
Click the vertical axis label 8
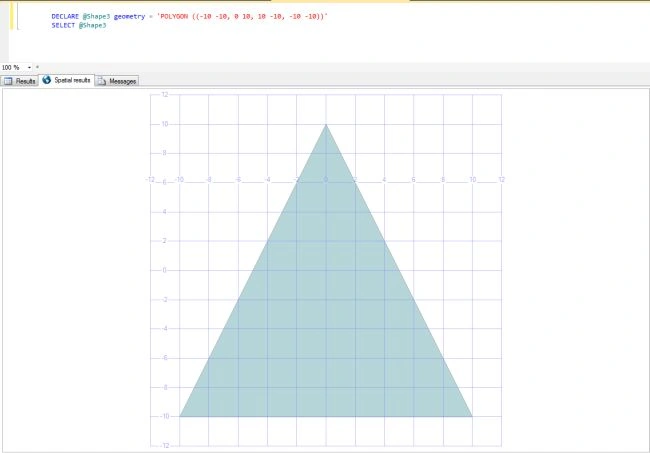(165, 153)
